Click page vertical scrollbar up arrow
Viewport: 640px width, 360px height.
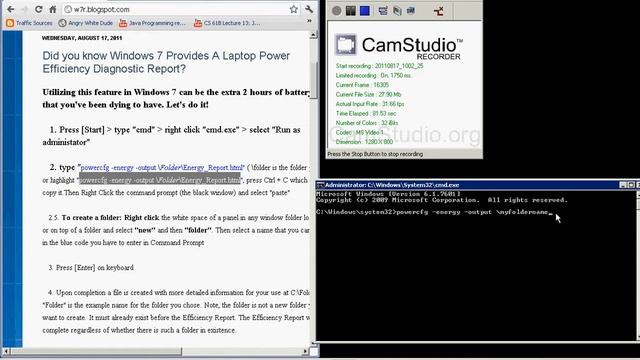tap(313, 35)
